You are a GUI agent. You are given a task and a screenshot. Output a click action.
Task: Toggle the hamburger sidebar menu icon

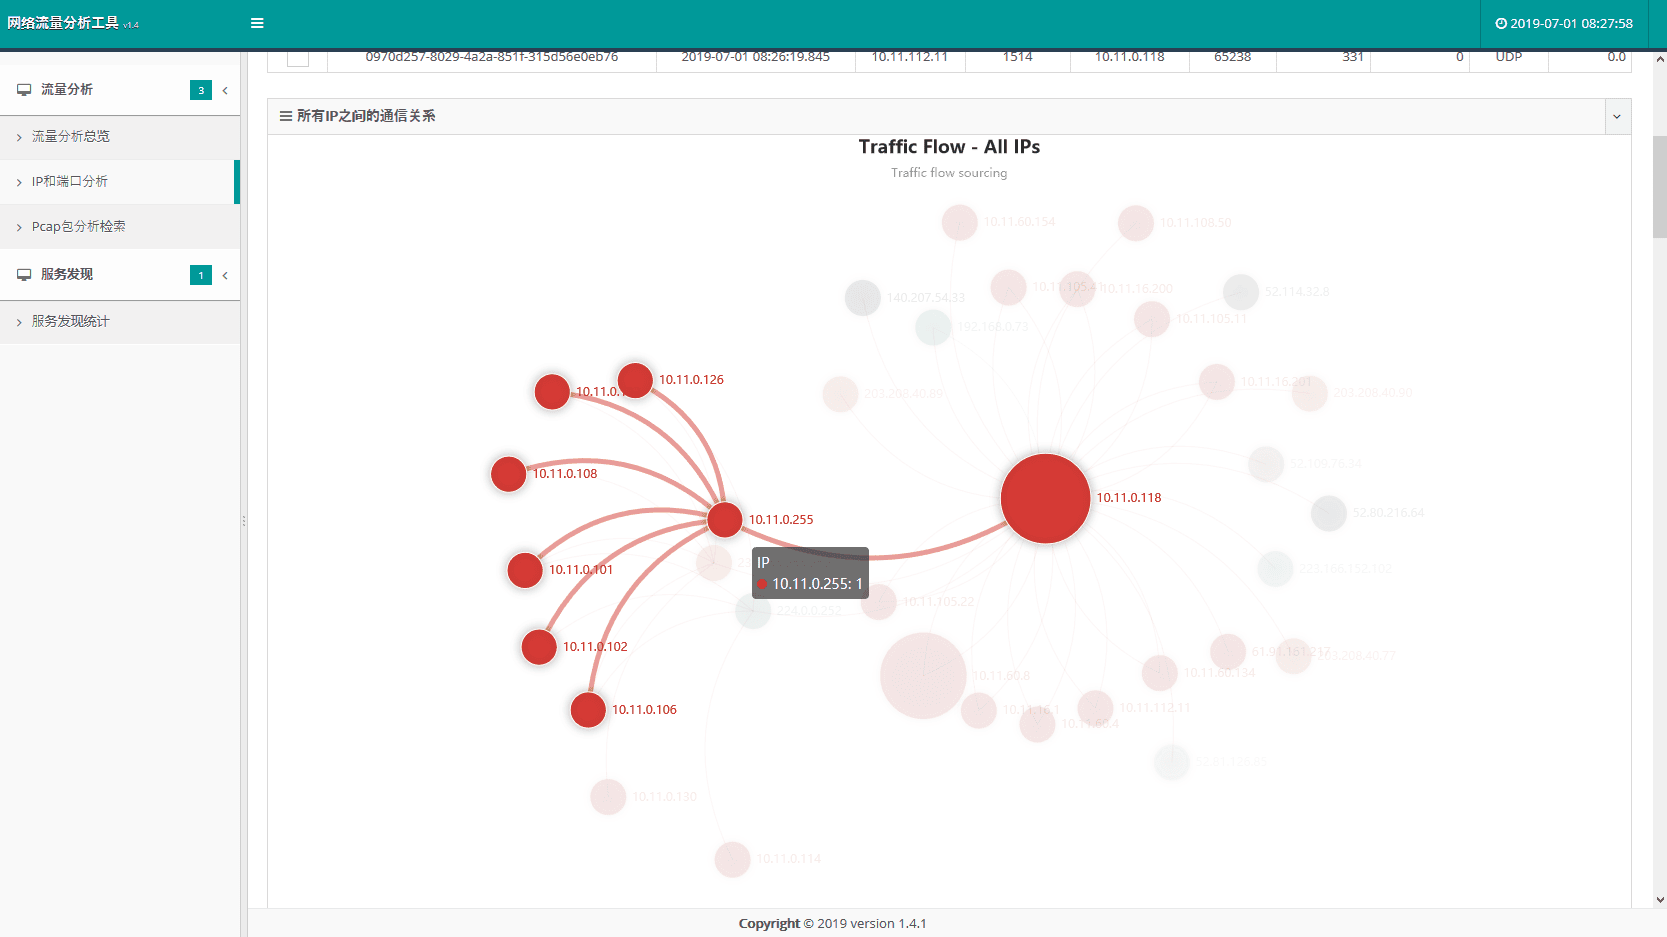pos(257,23)
